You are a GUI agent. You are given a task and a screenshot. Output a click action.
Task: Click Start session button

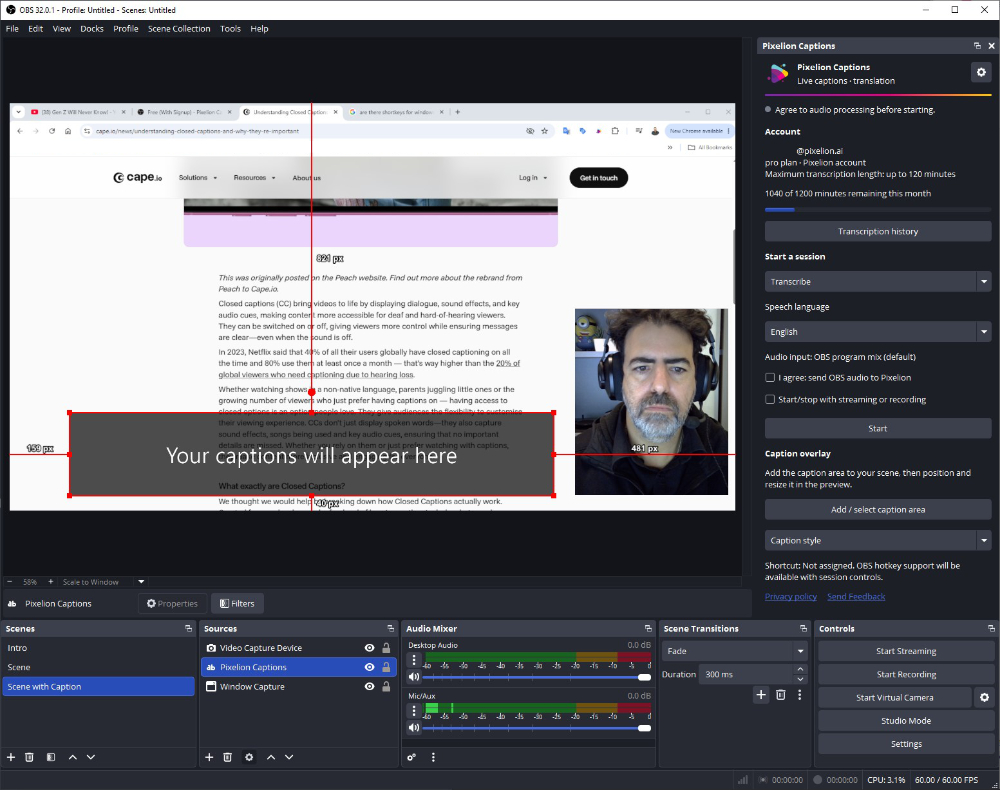(x=878, y=428)
